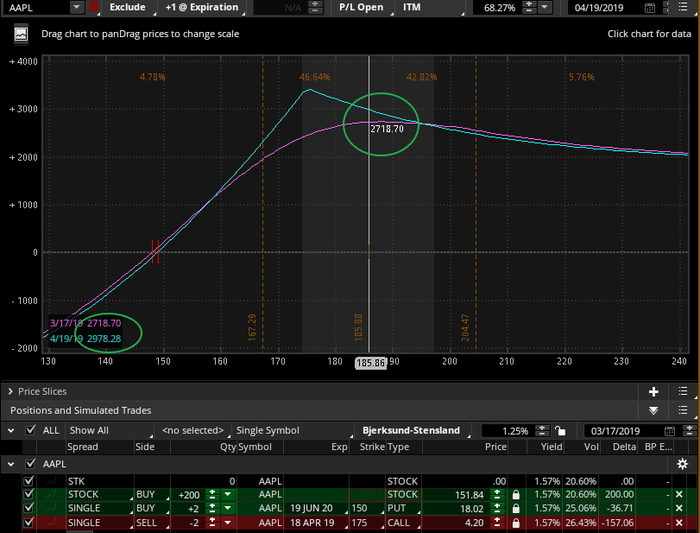The height and width of the screenshot is (533, 700).
Task: Click chart icon in the STOCK BUY row
Action: [x=52, y=495]
